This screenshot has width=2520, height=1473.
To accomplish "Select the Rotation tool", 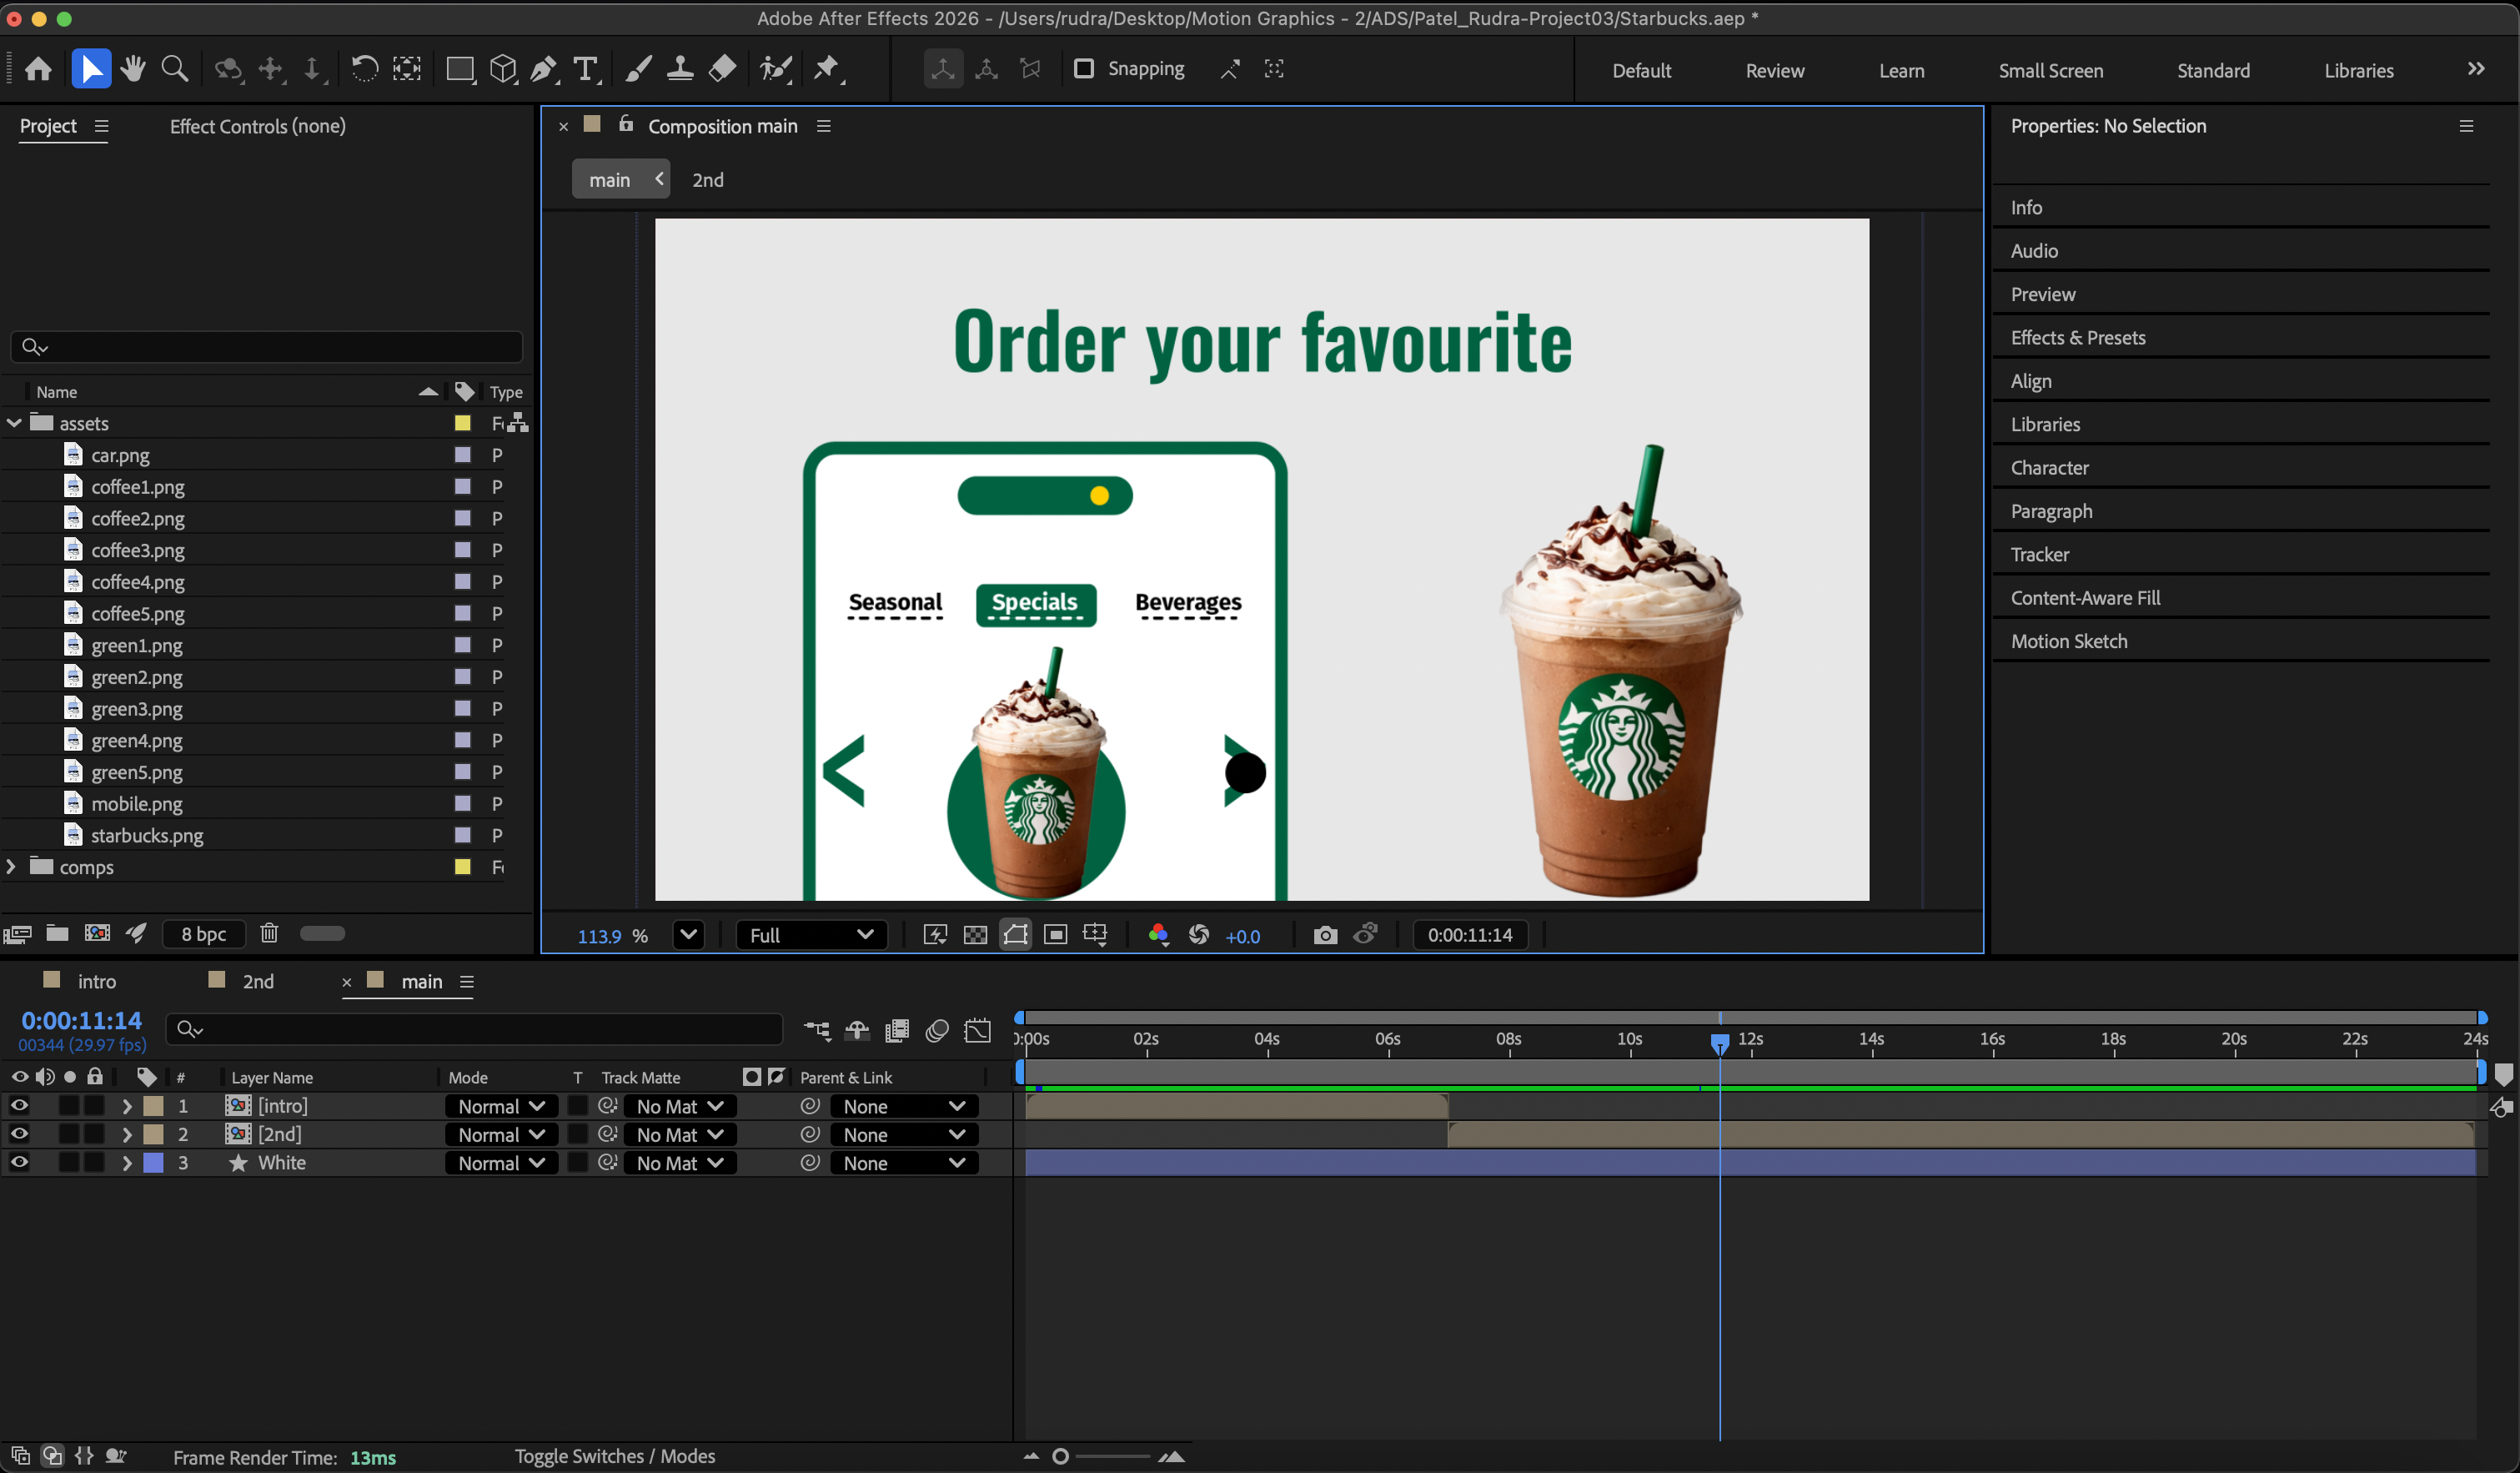I will click(364, 69).
